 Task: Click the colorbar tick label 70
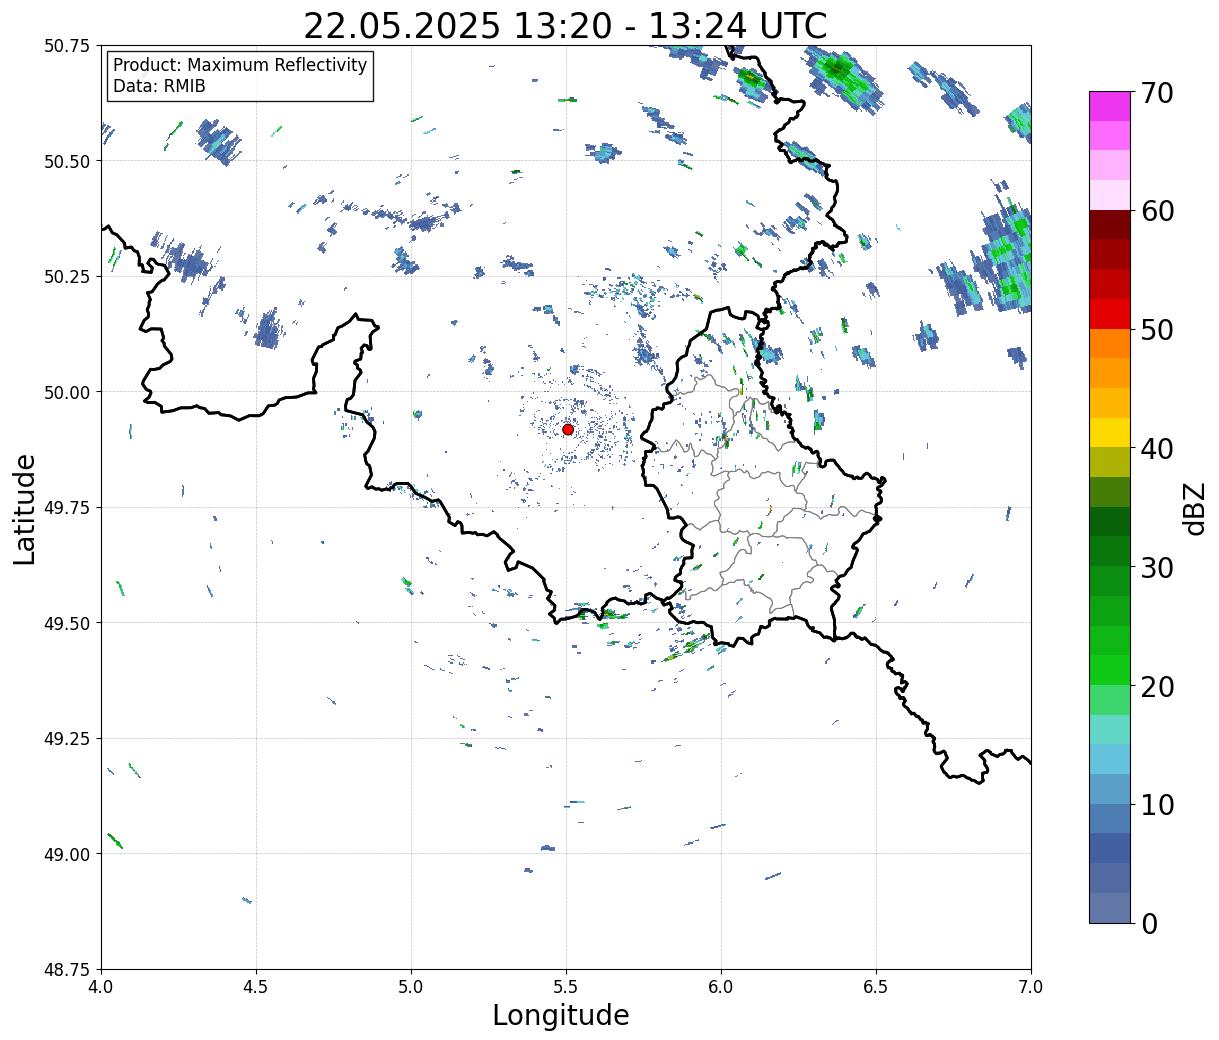(1157, 93)
